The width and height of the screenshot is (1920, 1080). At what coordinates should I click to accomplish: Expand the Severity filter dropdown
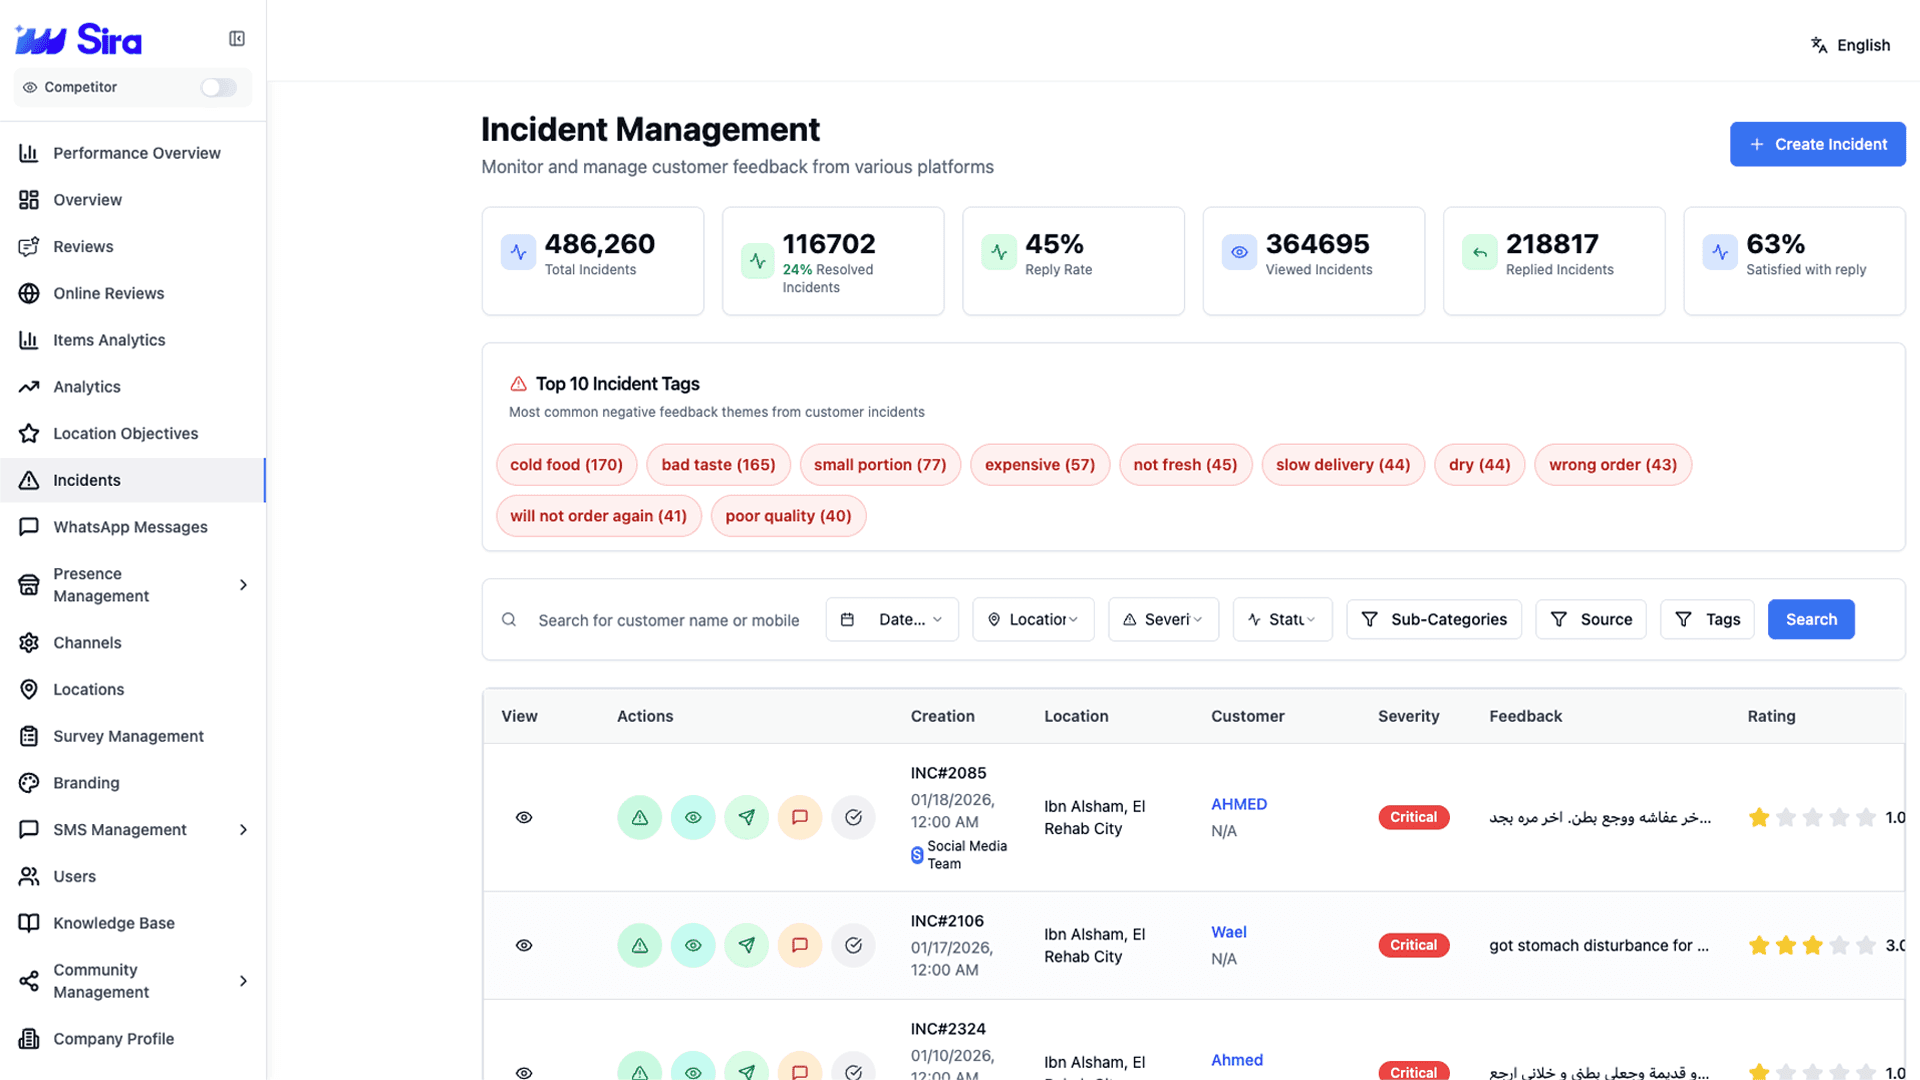coord(1163,619)
